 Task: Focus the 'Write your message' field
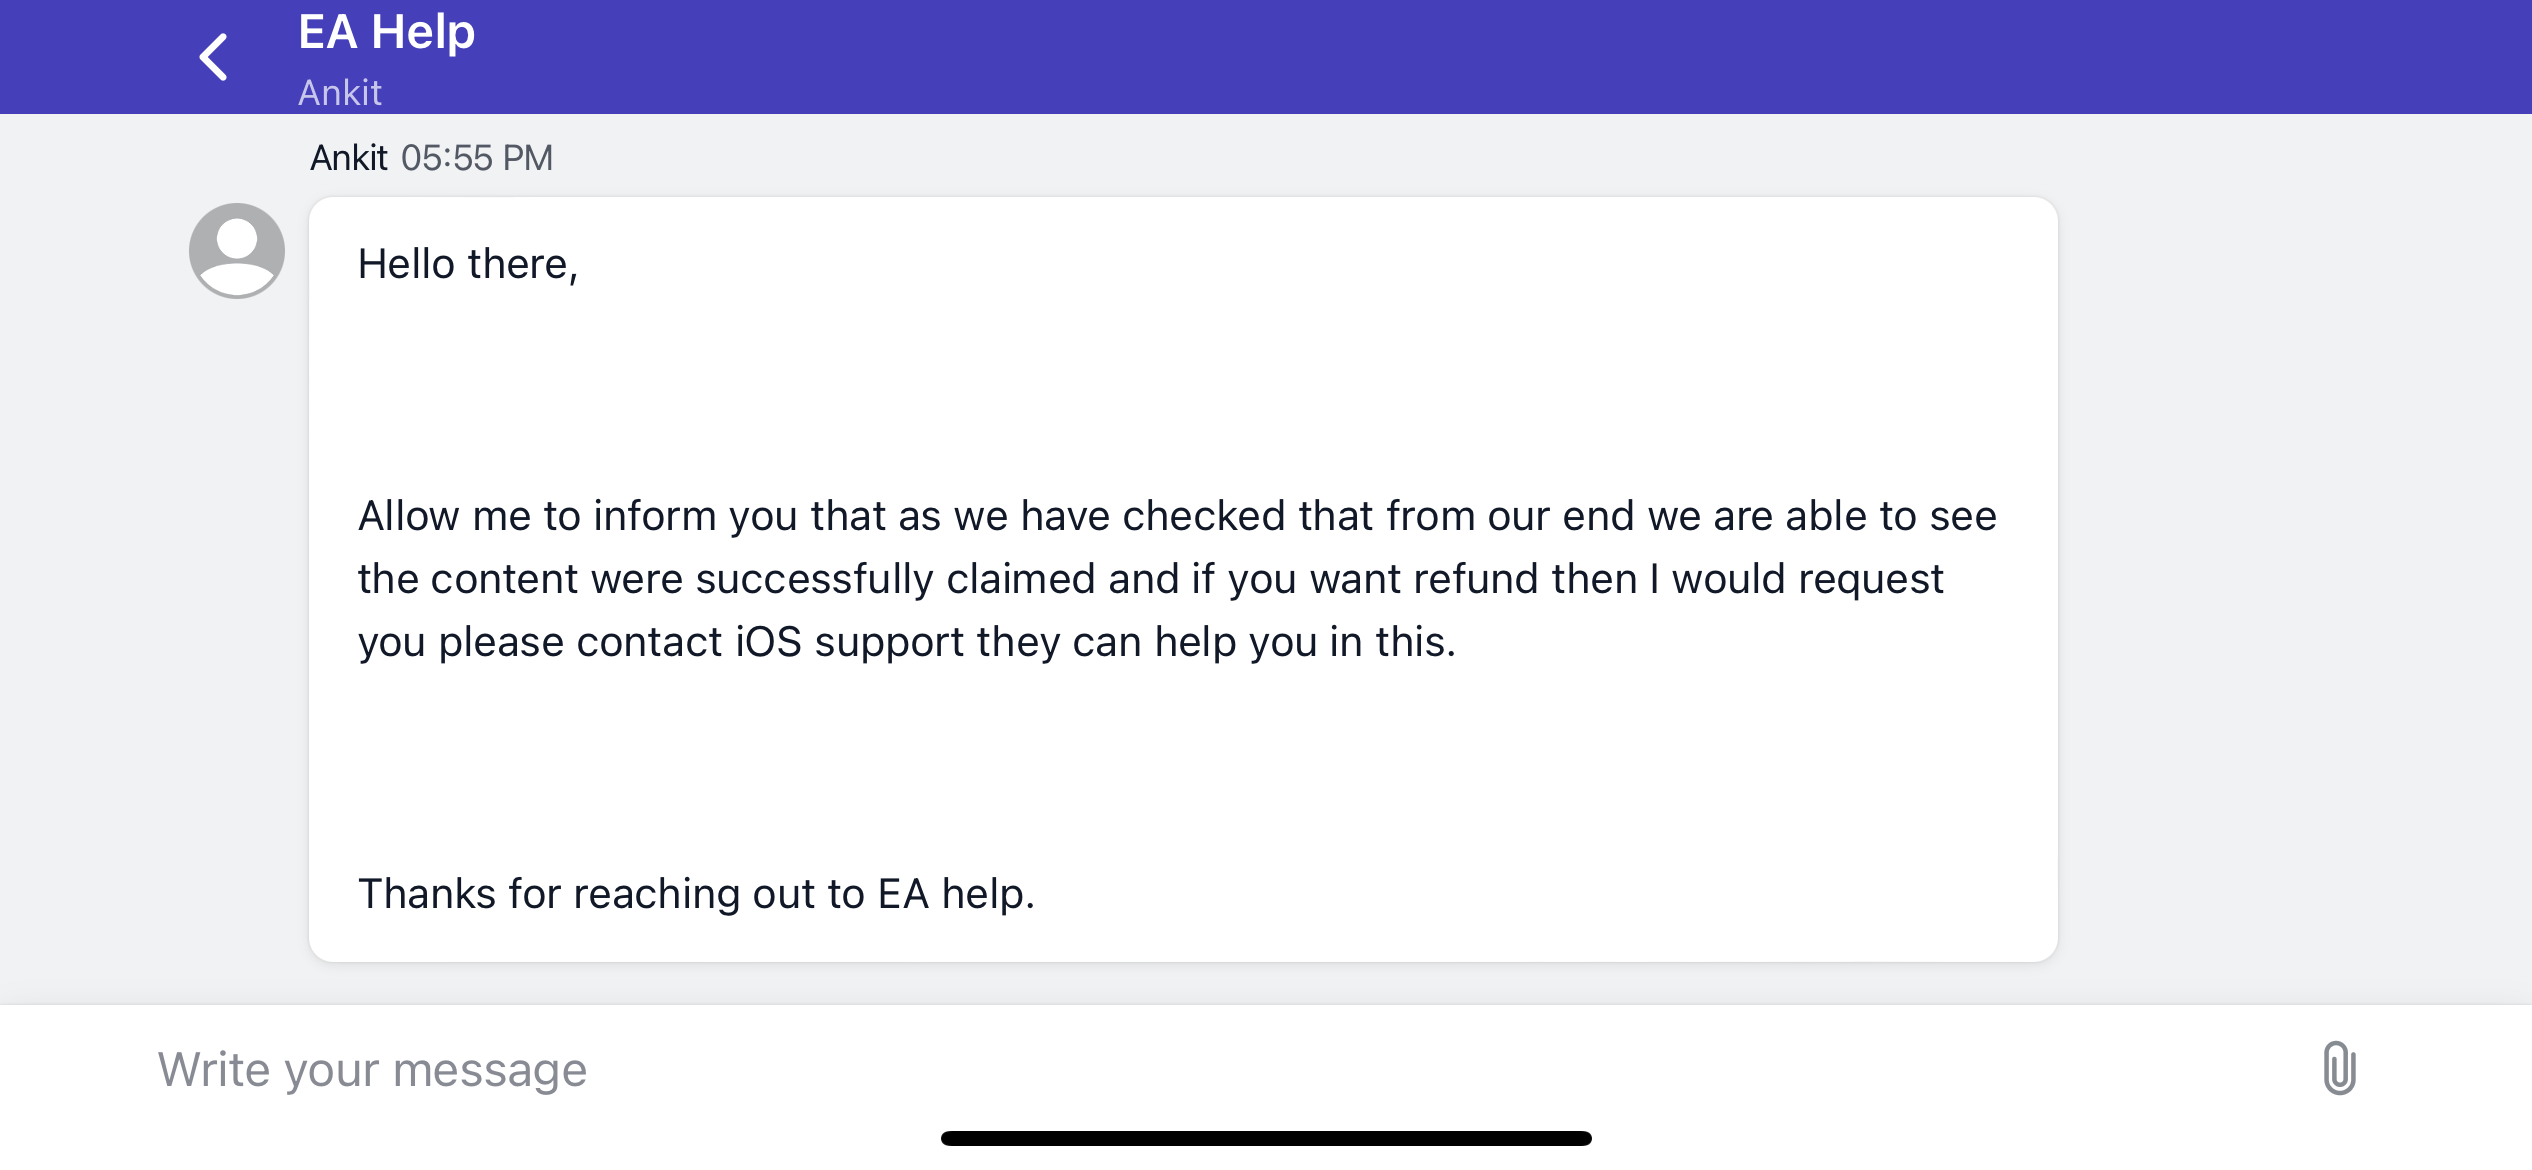[x=1200, y=1070]
